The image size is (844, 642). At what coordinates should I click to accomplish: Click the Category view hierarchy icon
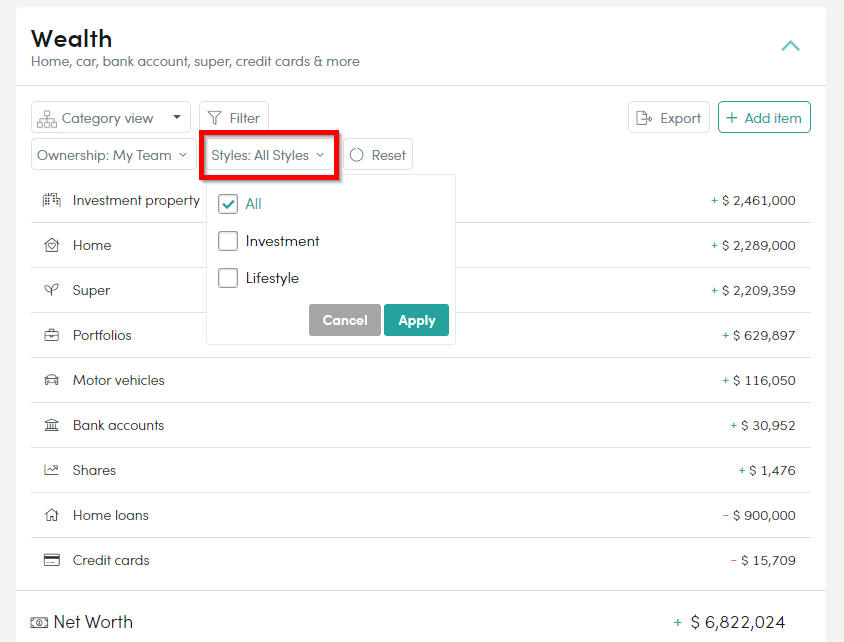[x=47, y=119]
